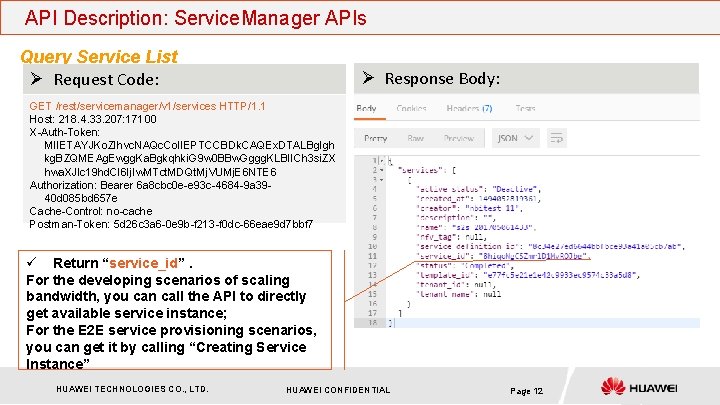
Task: Collapse the "services" array on line 2
Action: [x=382, y=170]
